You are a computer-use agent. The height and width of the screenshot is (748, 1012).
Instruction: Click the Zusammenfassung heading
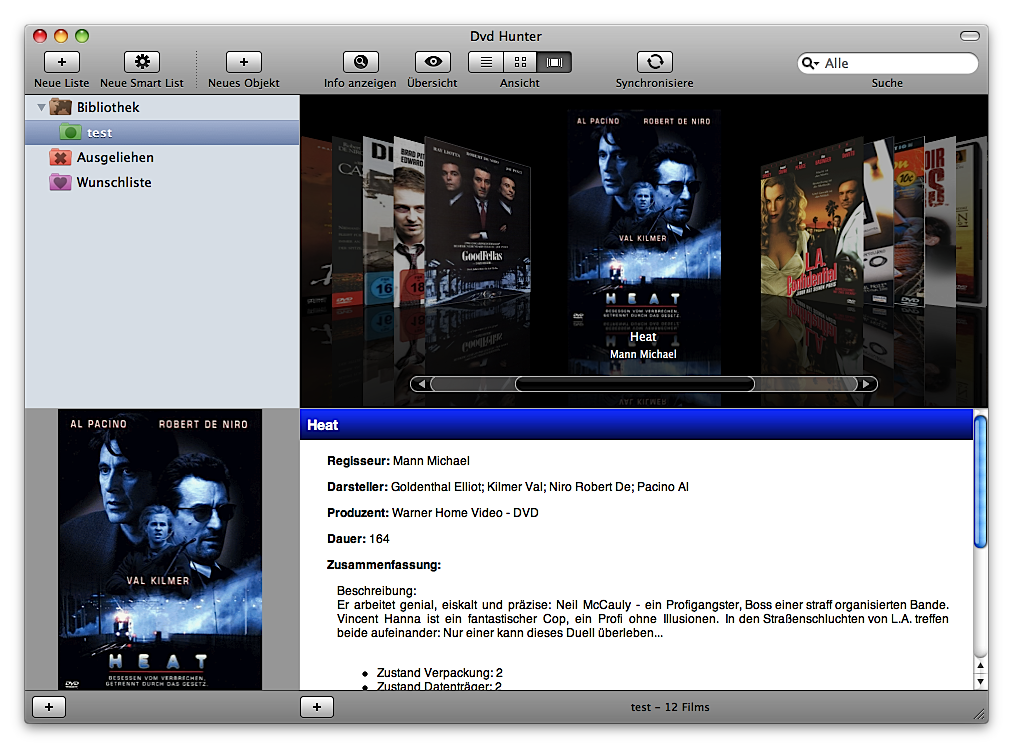[x=383, y=565]
